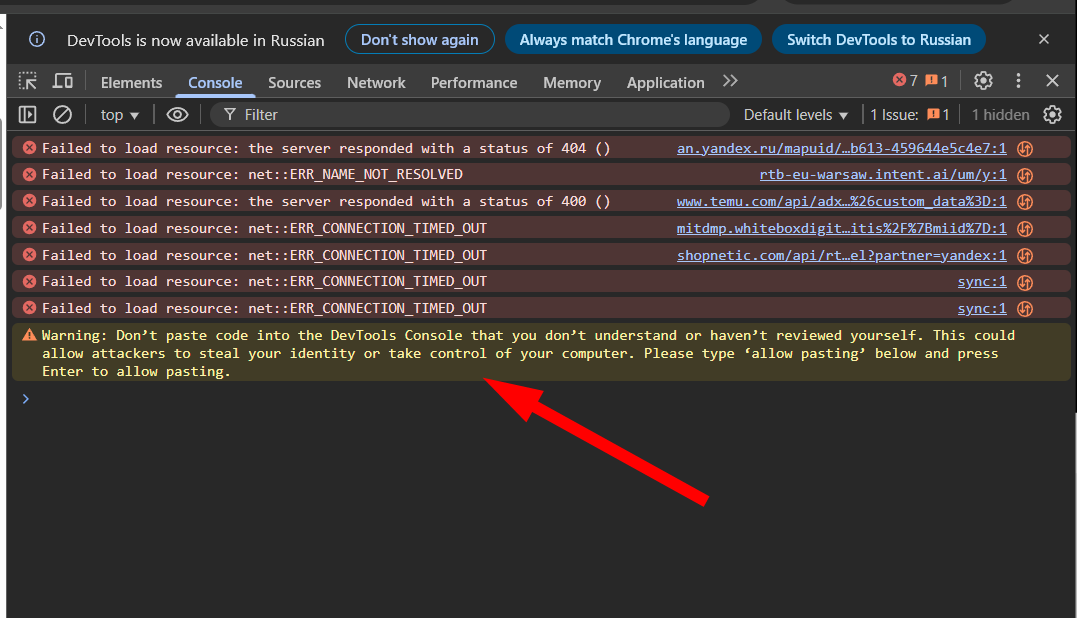The image size is (1077, 618).
Task: Show more tabs with double chevron
Action: click(x=729, y=81)
